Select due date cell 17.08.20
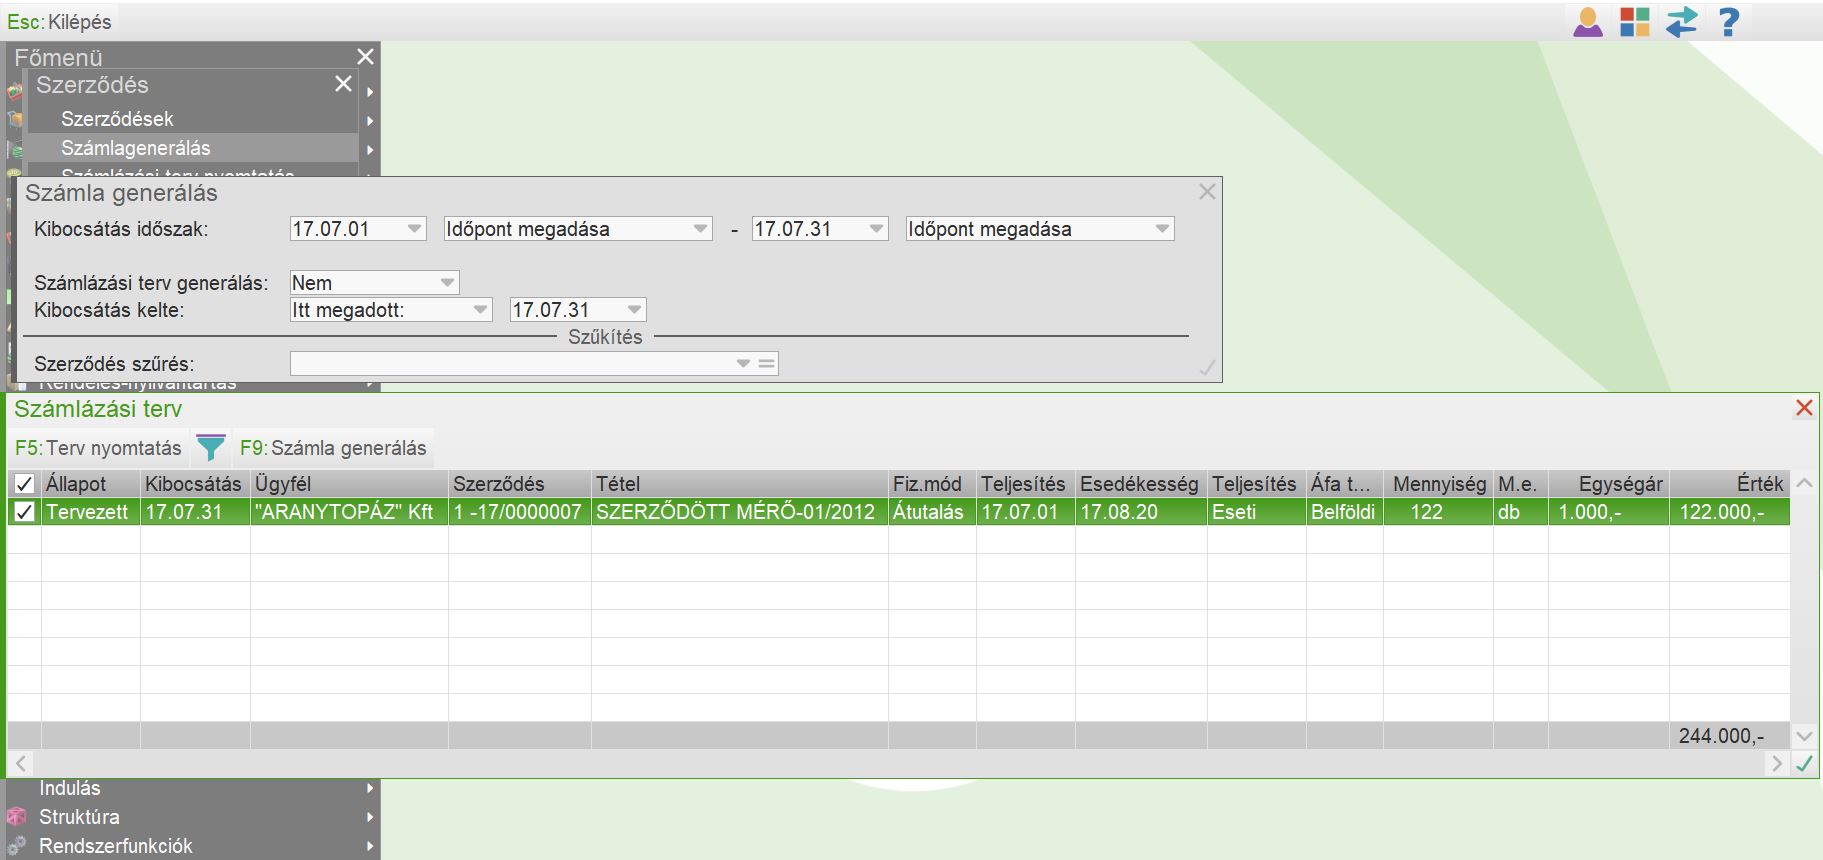This screenshot has height=860, width=1823. [x=1141, y=512]
